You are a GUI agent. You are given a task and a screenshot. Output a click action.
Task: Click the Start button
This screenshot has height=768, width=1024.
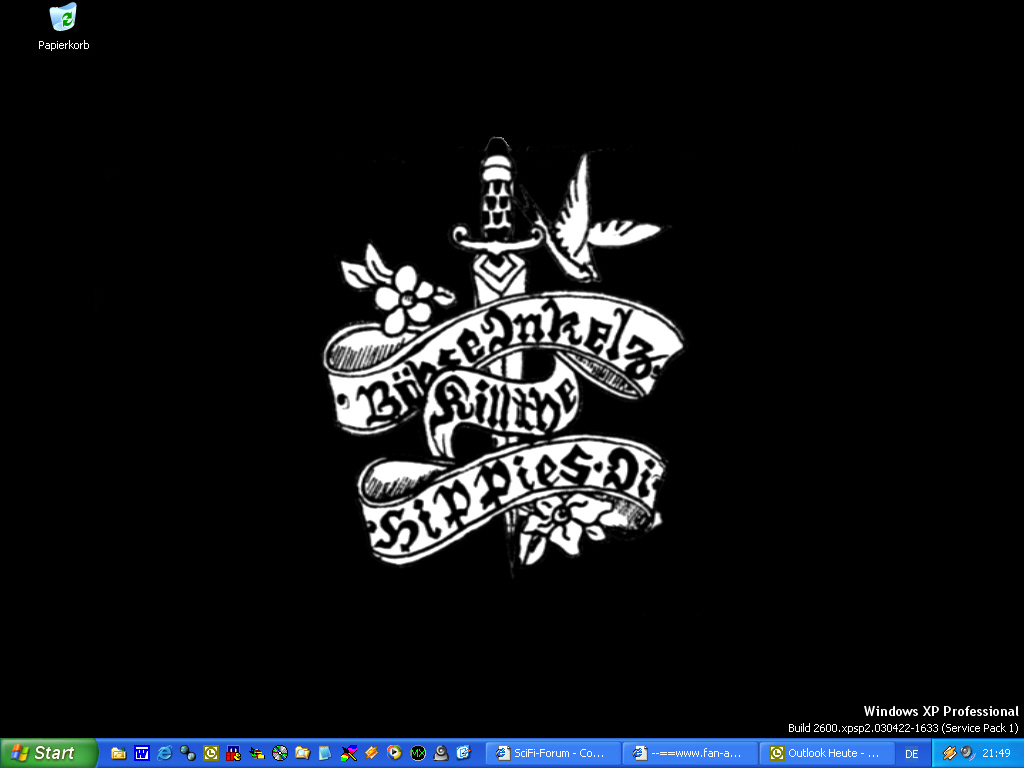(48, 753)
